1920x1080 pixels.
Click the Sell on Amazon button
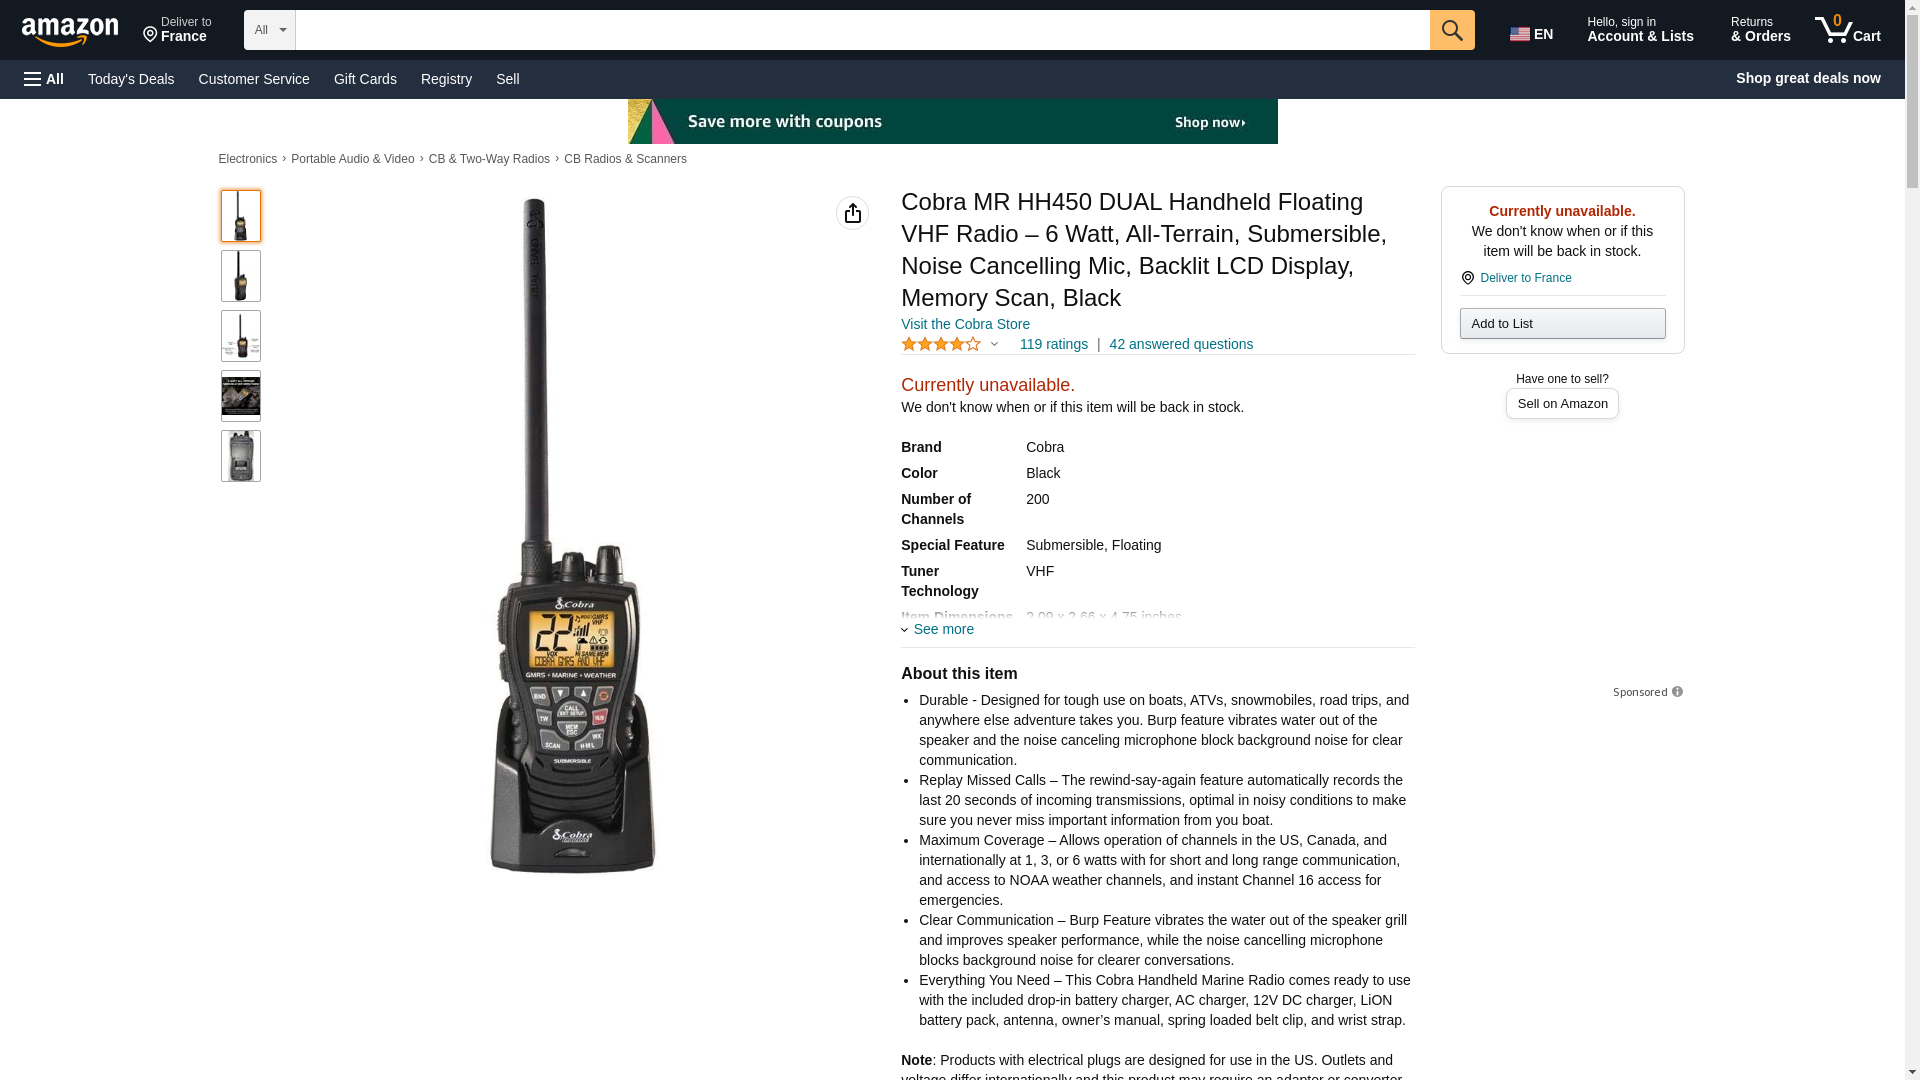point(1562,403)
